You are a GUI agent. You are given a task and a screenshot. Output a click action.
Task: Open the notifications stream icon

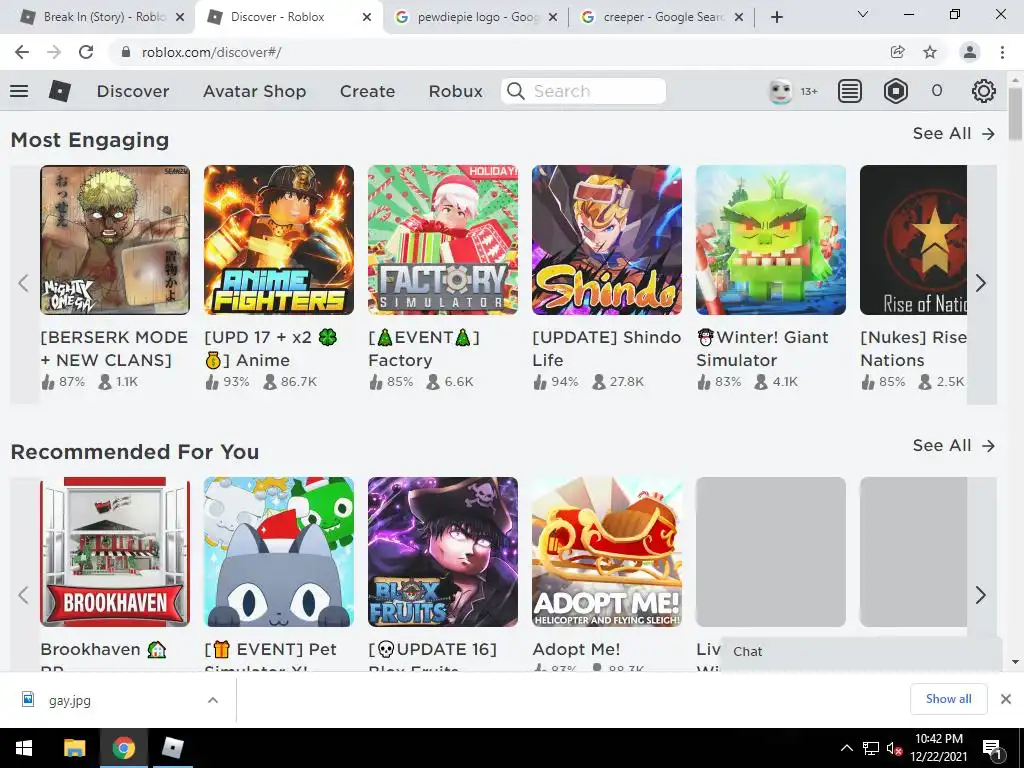[849, 91]
